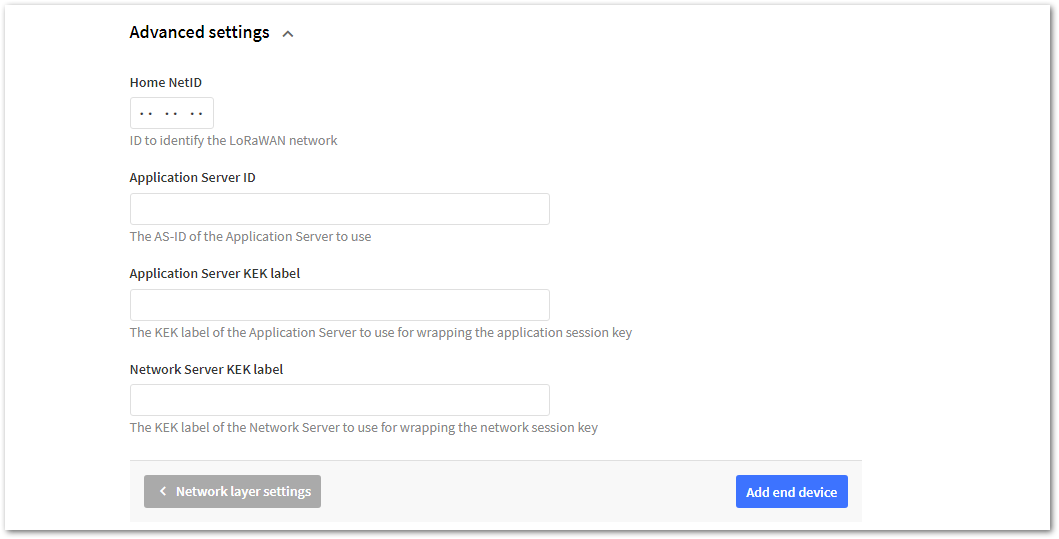Focus the Home NetID input field

click(x=172, y=113)
